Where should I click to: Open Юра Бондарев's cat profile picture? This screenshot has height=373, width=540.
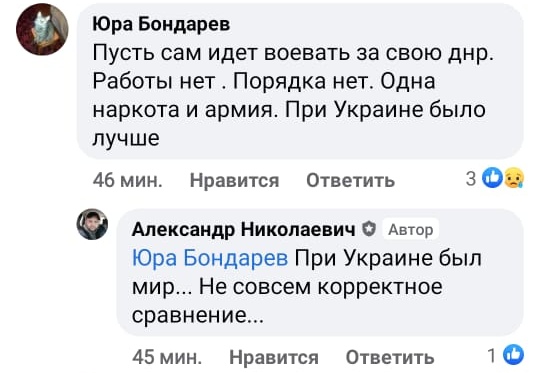point(42,29)
